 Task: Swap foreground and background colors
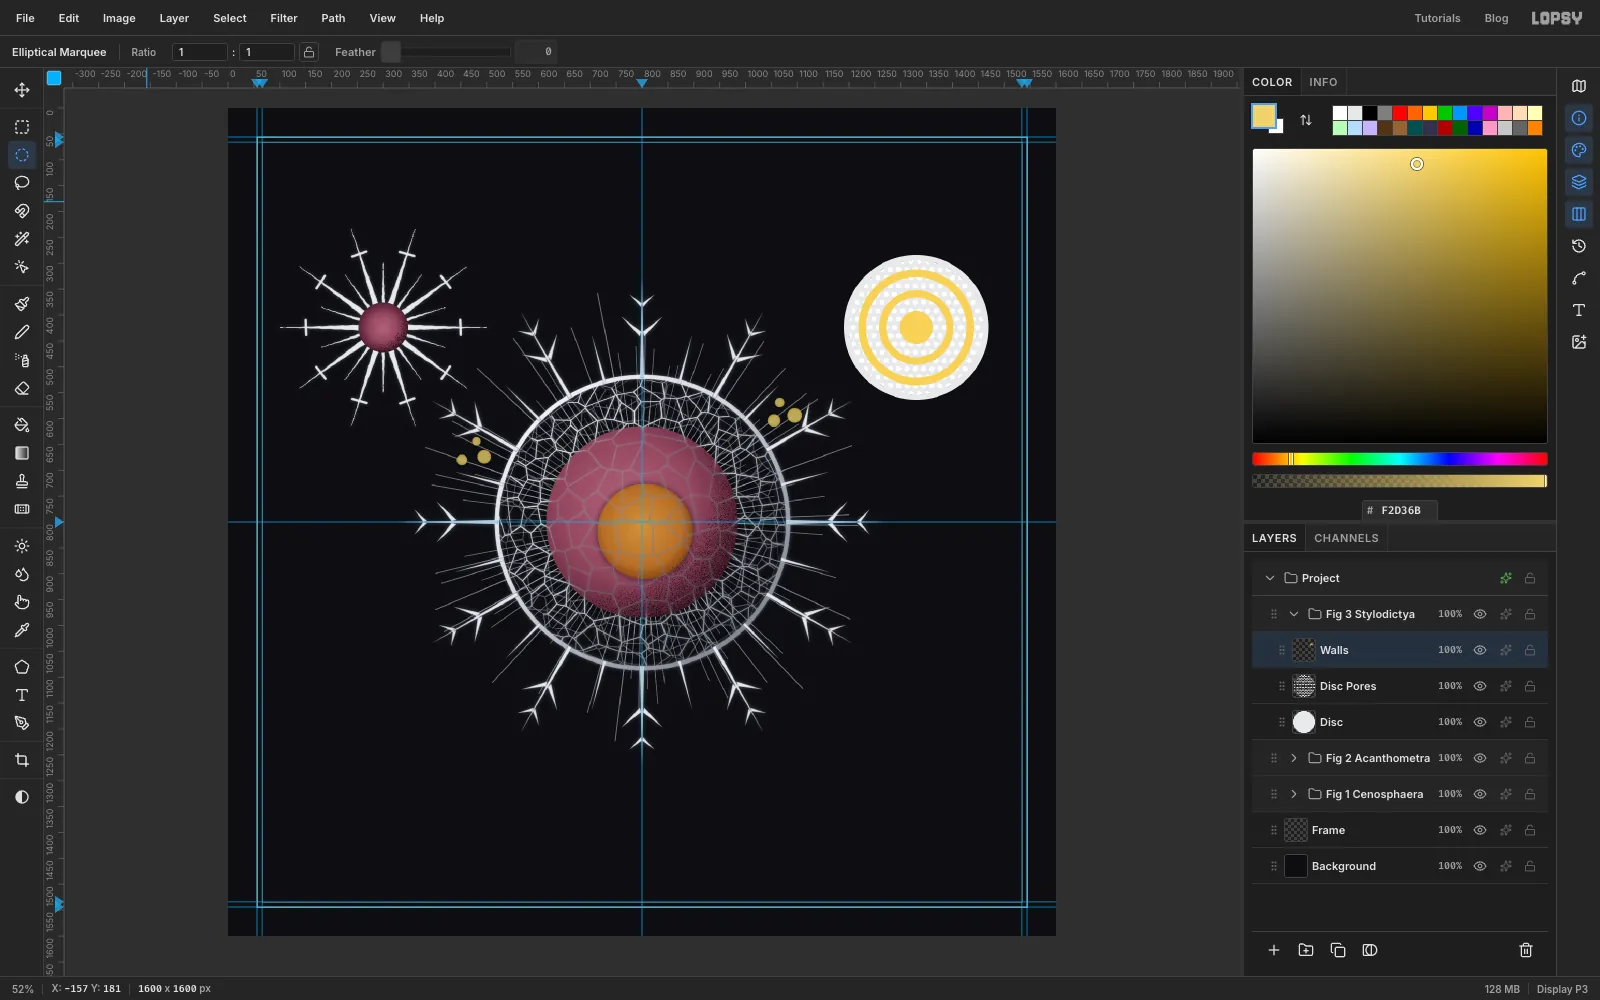1306,120
